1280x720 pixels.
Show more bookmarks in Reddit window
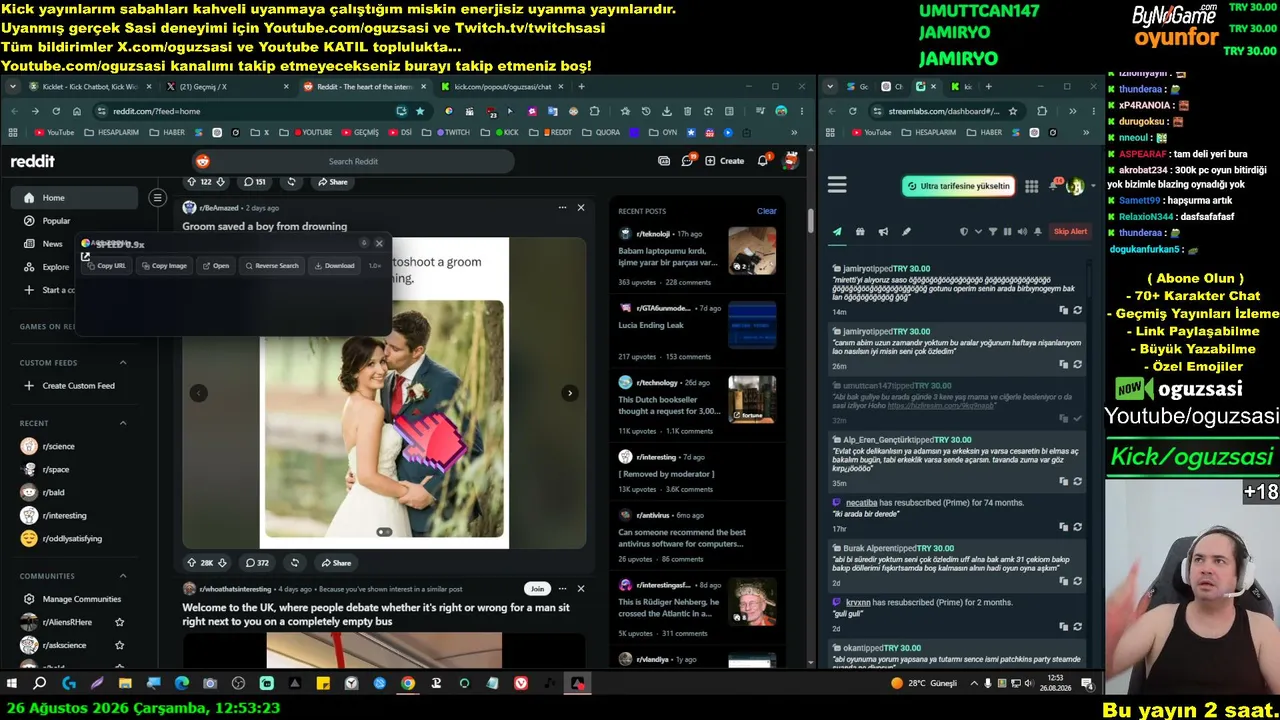click(795, 132)
